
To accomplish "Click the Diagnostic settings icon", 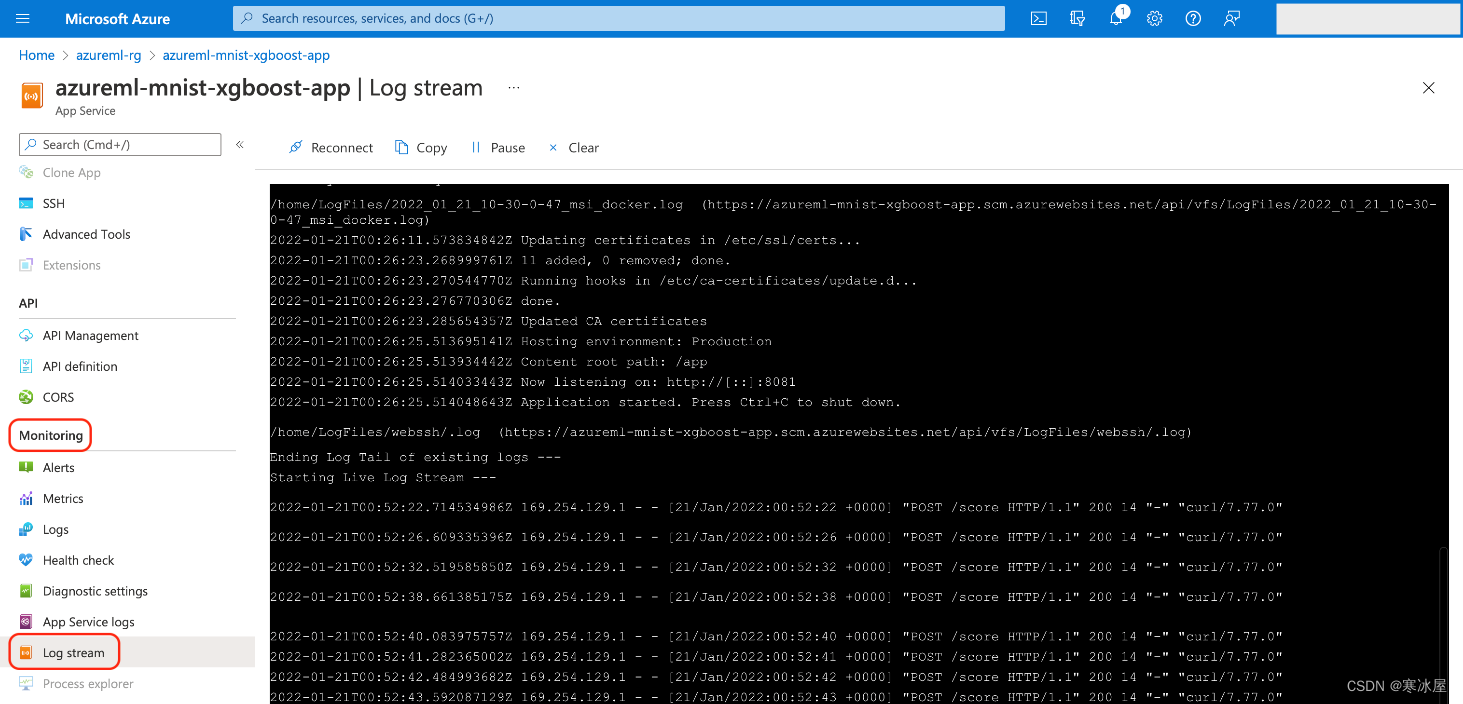I will pos(26,591).
